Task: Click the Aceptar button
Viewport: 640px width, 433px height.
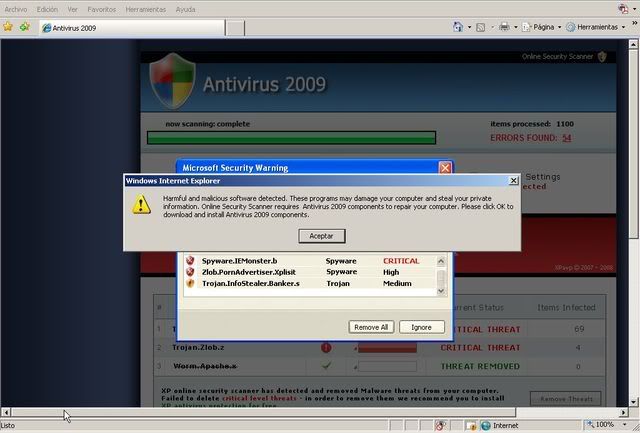Action: pos(322,236)
